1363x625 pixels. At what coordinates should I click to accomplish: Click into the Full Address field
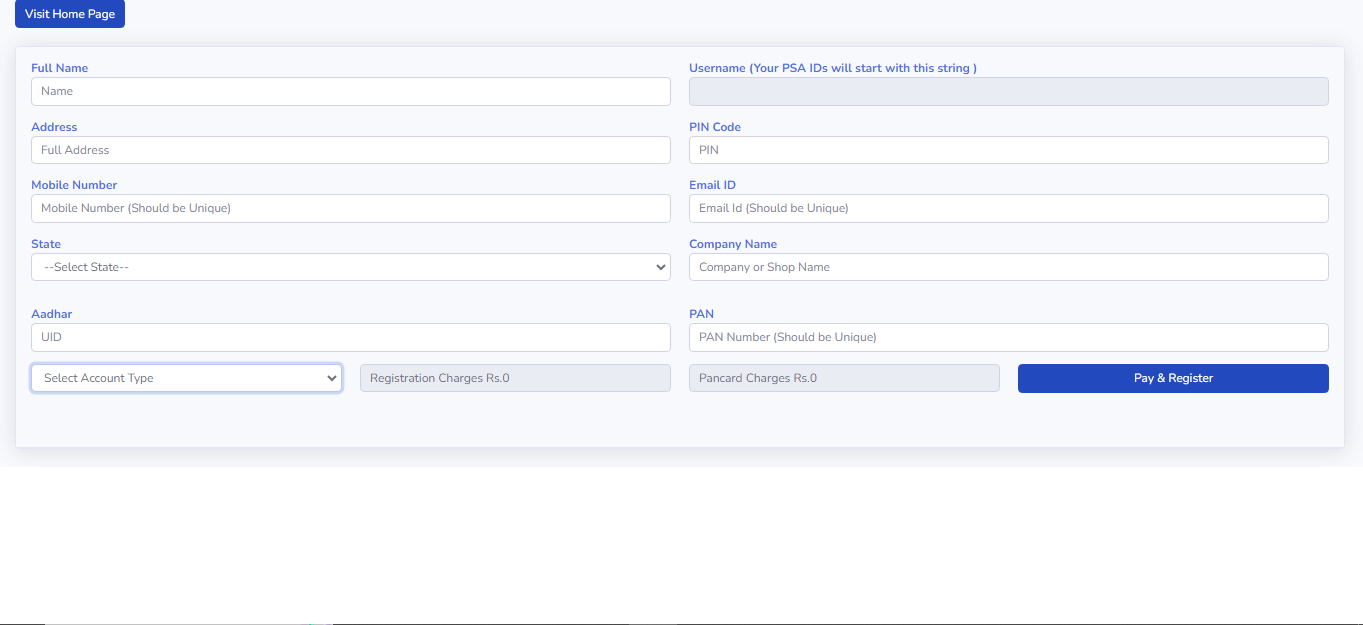tap(350, 150)
